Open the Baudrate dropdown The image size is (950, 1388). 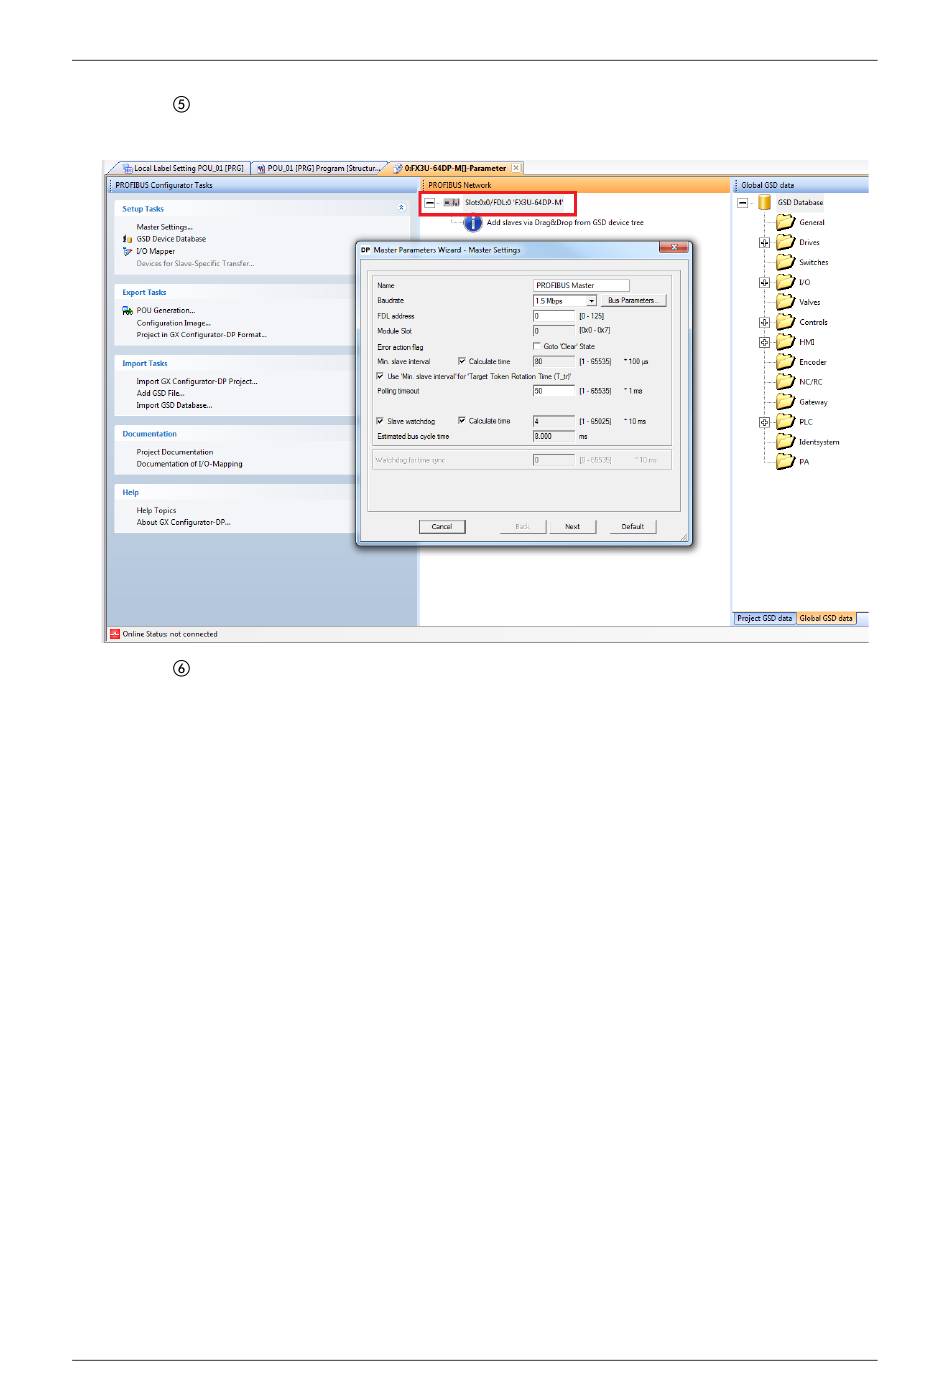pyautogui.click(x=591, y=301)
